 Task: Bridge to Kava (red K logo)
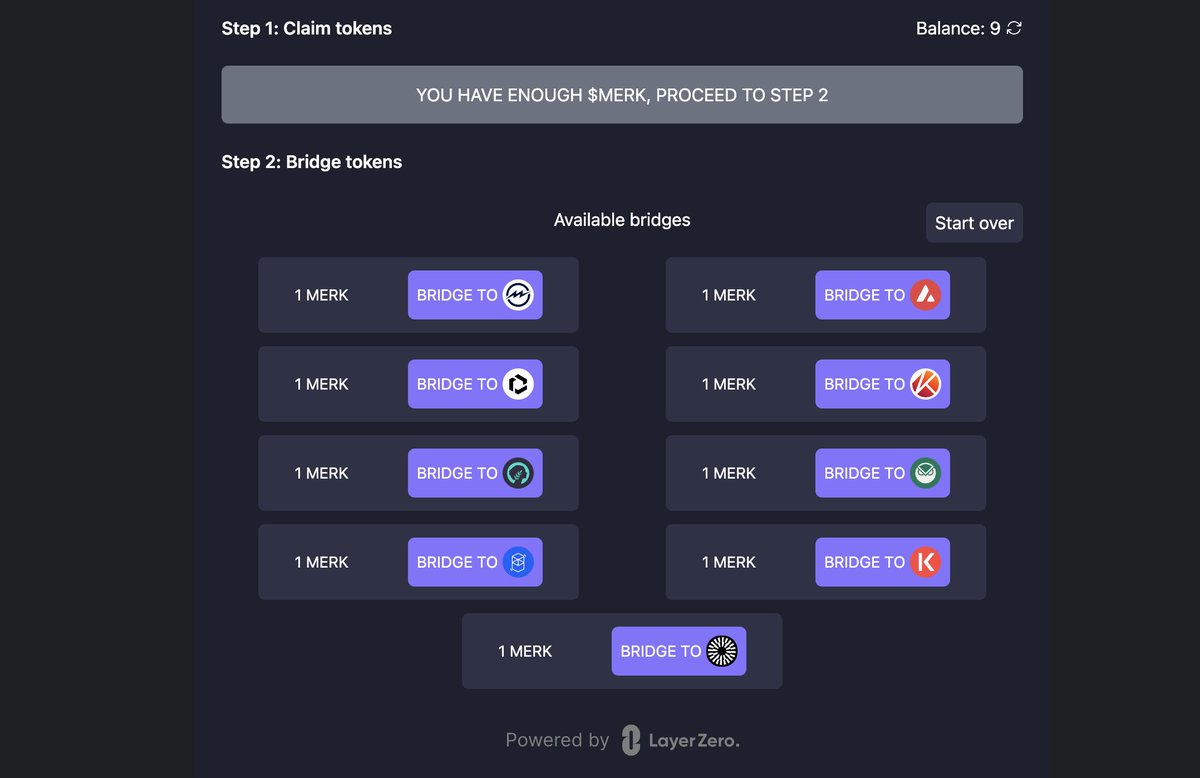(x=882, y=562)
